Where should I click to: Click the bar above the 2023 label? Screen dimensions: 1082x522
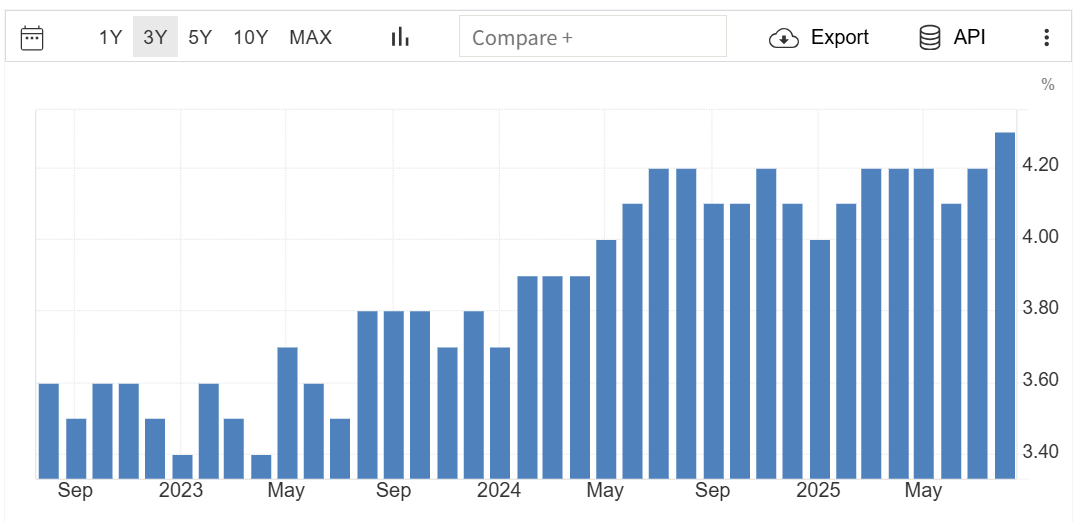(x=182, y=466)
